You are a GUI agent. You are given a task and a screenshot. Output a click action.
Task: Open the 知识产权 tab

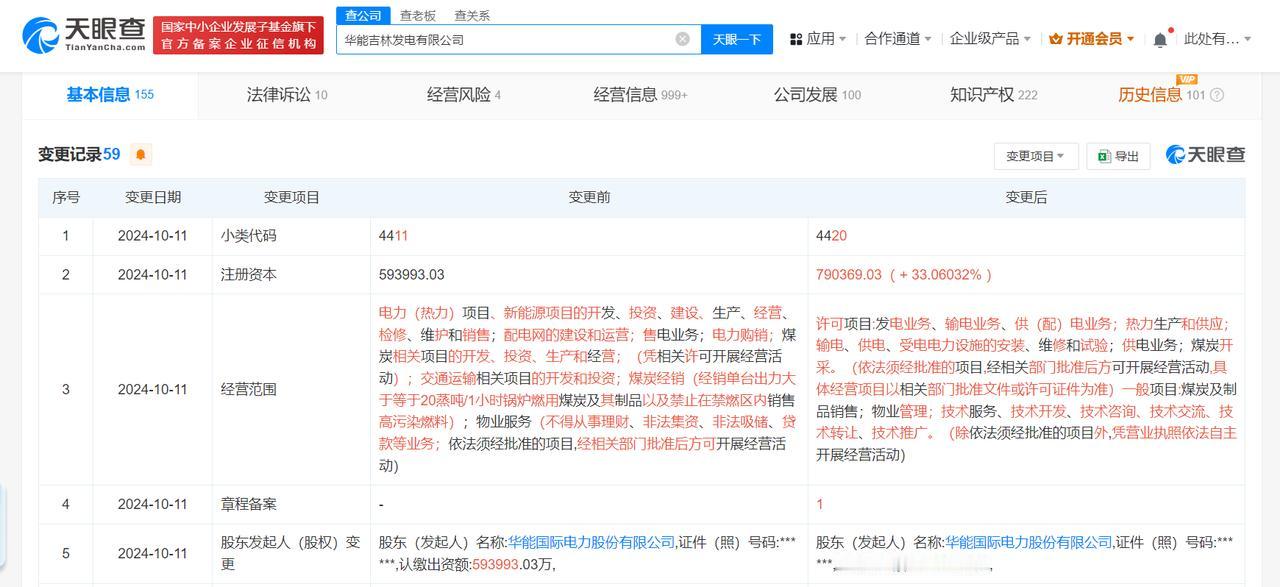pyautogui.click(x=993, y=95)
